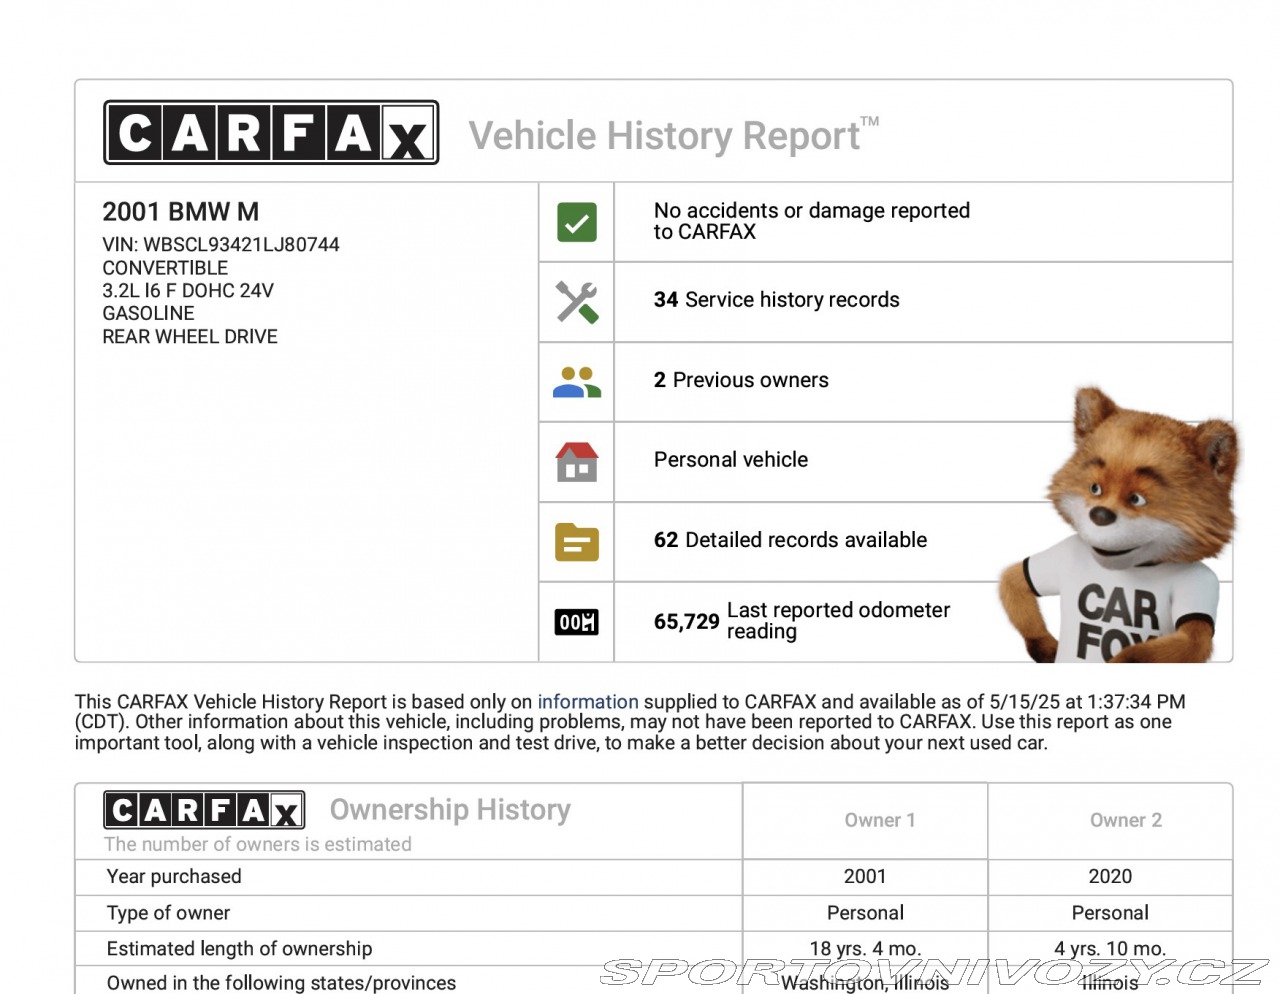Click "Owned in the following states/provinces" label
The width and height of the screenshot is (1280, 994).
click(x=281, y=983)
